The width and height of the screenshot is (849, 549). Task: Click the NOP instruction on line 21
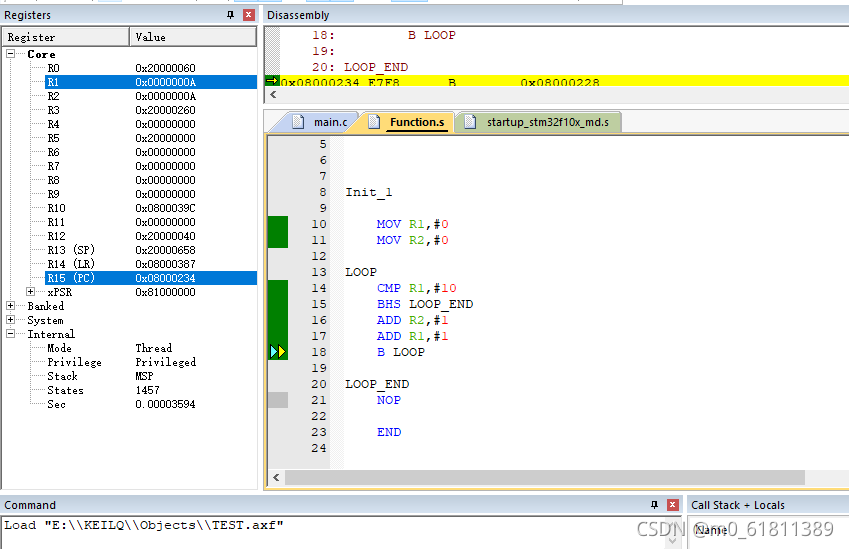coord(389,400)
